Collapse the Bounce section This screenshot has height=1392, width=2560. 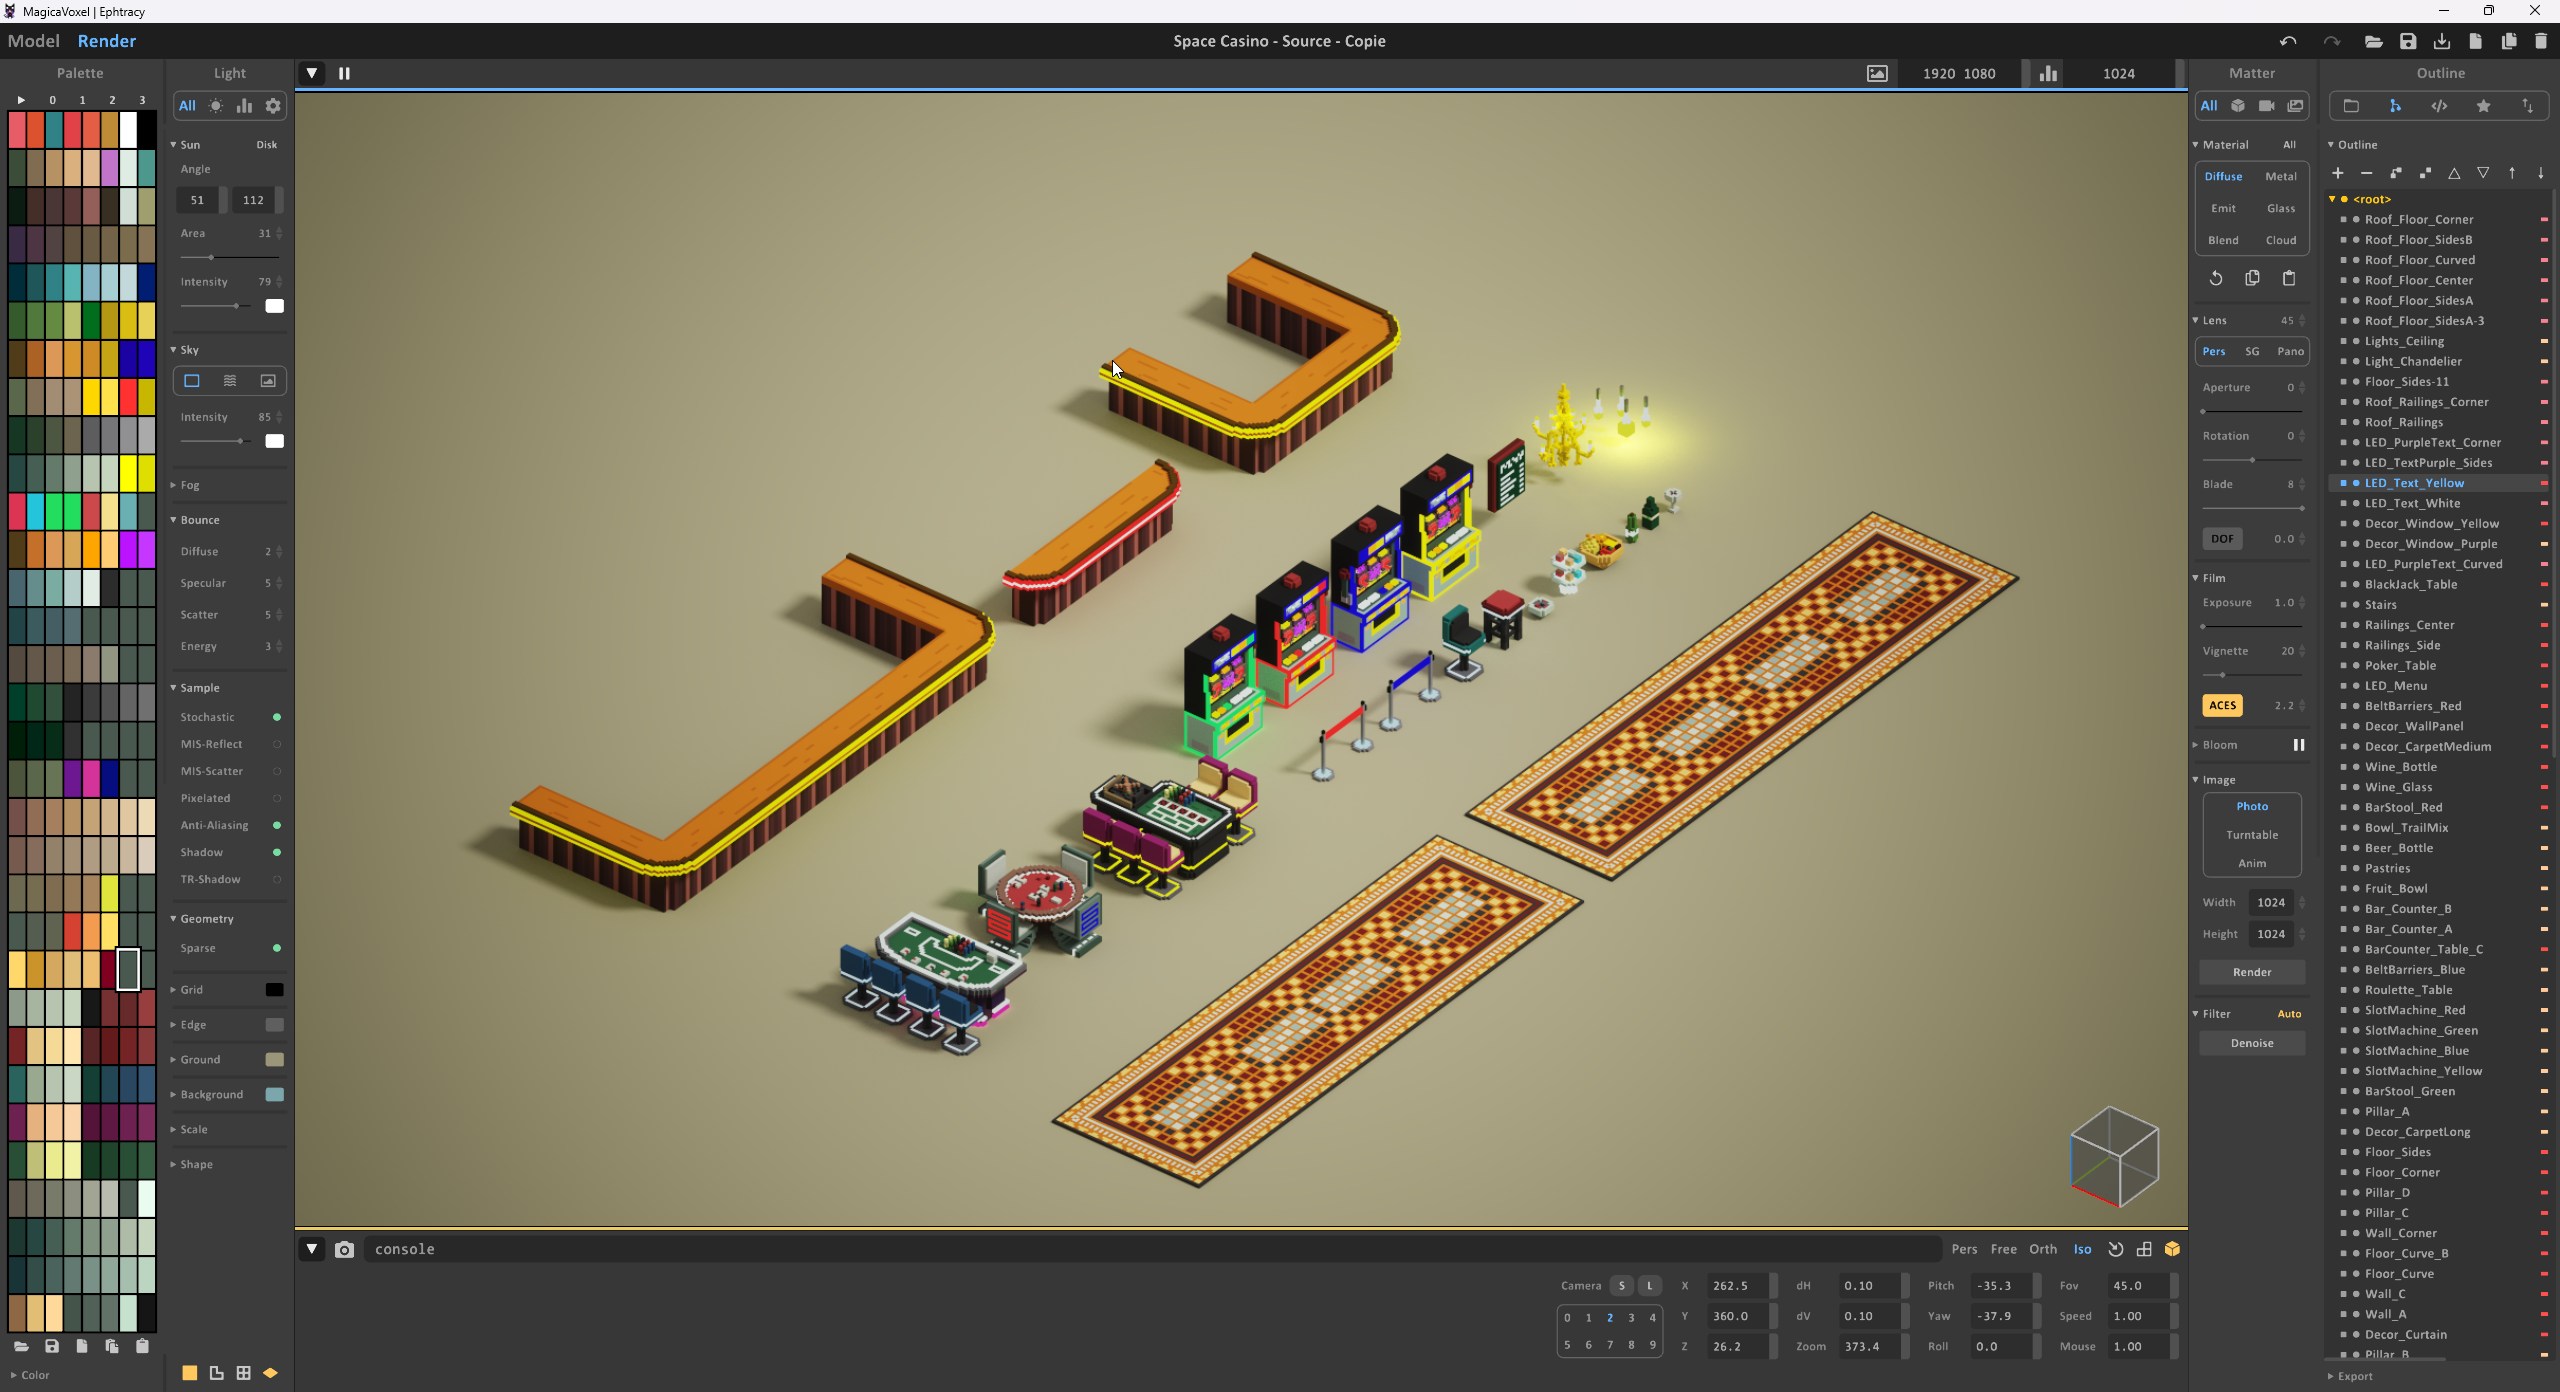pyautogui.click(x=199, y=520)
